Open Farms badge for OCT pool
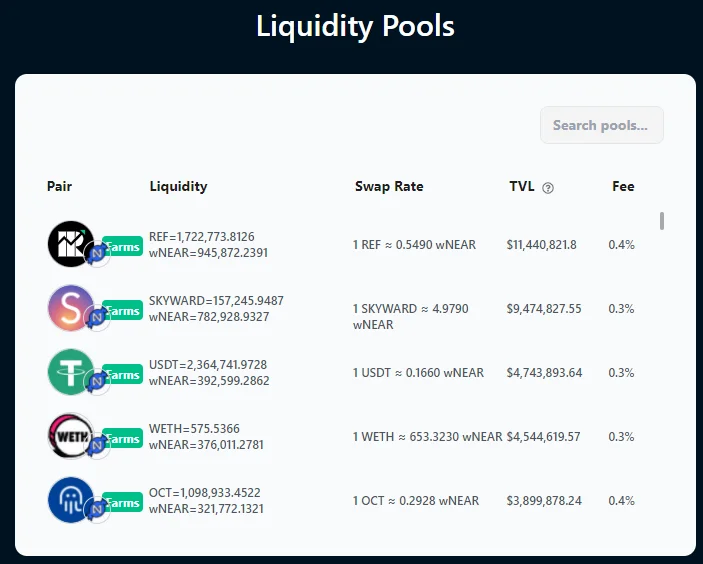 coord(123,503)
